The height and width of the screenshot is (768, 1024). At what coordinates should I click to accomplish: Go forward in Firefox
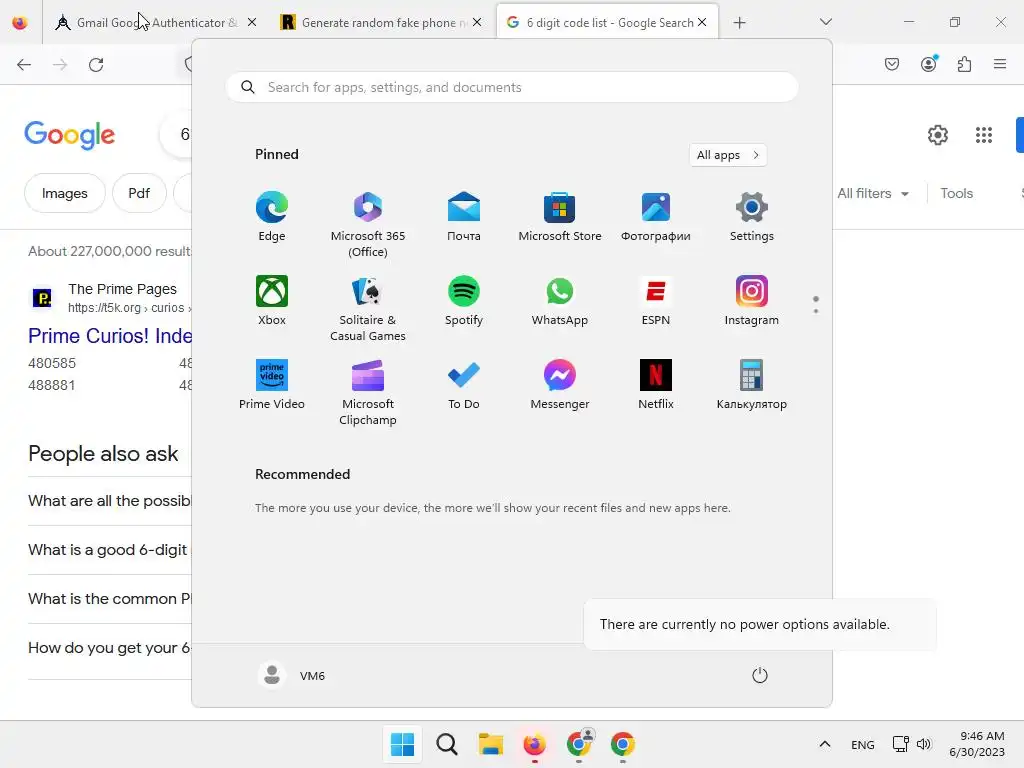point(60,64)
